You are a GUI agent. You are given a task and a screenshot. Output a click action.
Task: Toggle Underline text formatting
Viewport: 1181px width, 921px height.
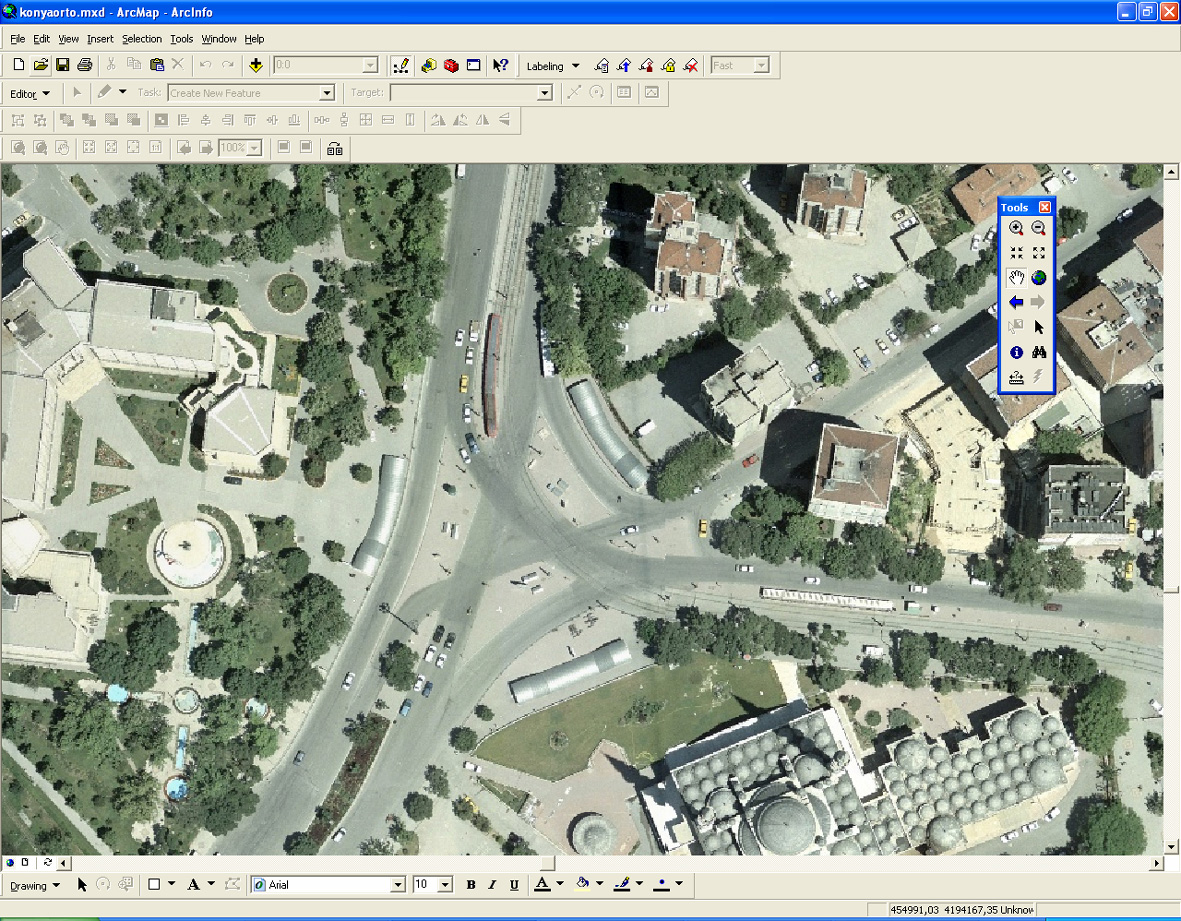(514, 885)
